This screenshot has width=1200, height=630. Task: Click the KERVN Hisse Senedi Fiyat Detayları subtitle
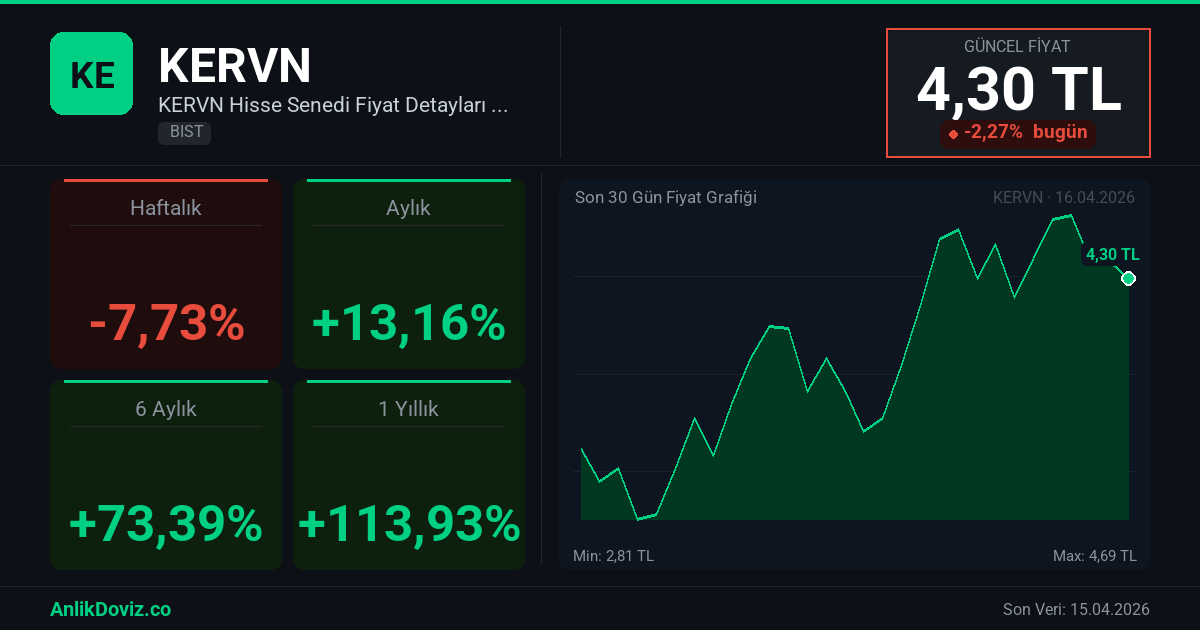(334, 105)
